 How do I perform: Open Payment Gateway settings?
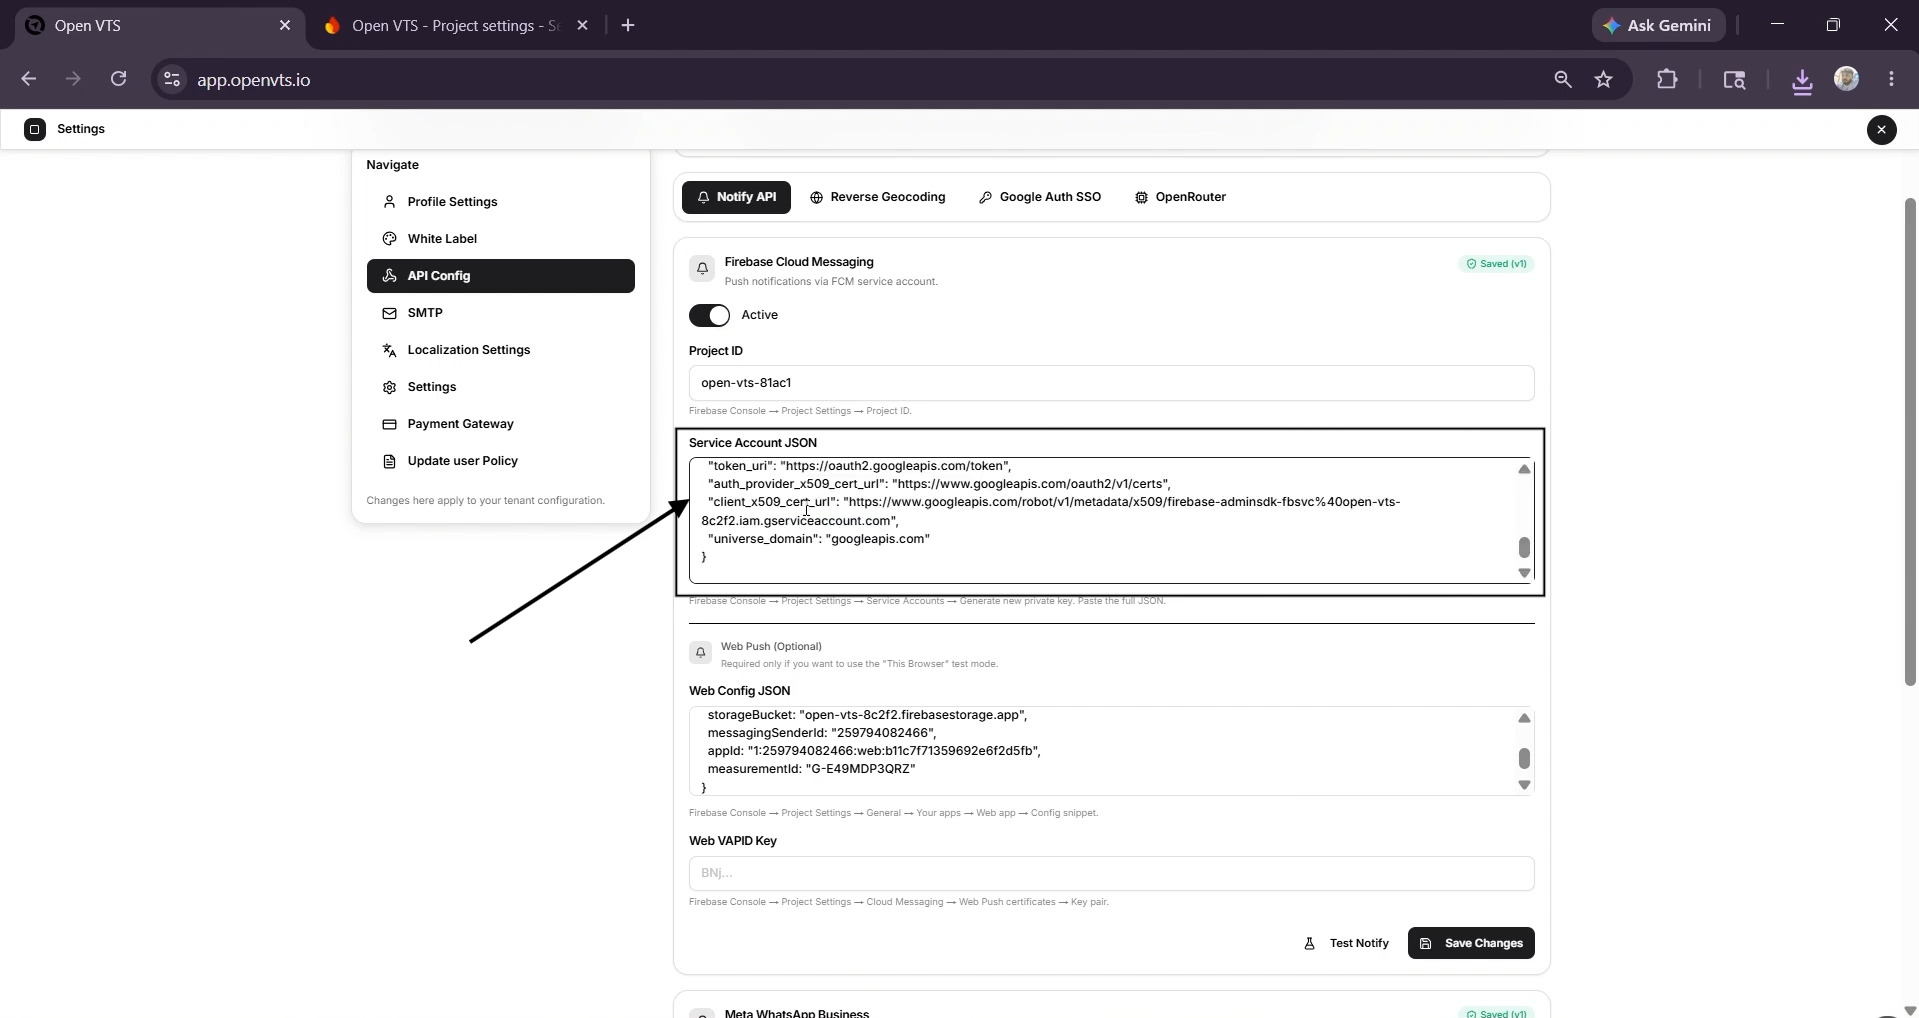pos(500,424)
